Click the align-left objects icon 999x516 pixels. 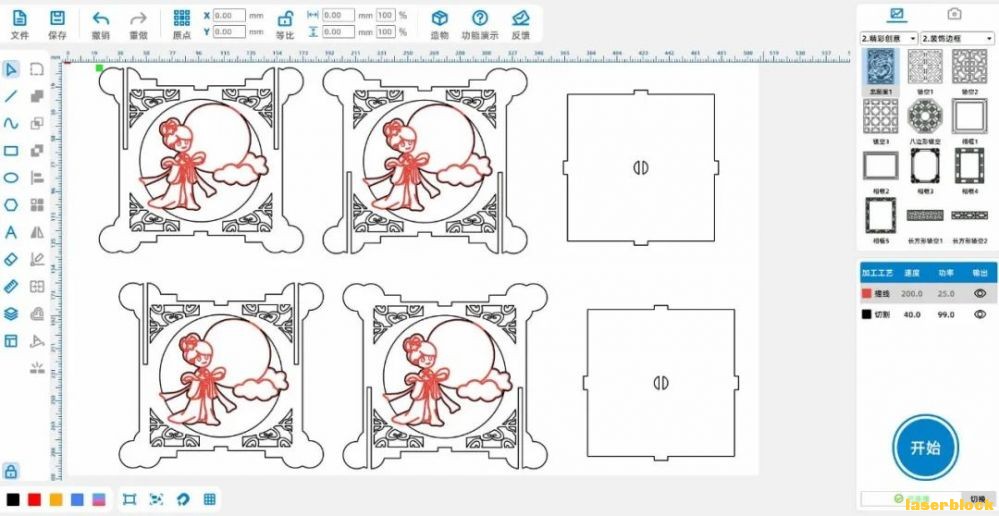(37, 178)
